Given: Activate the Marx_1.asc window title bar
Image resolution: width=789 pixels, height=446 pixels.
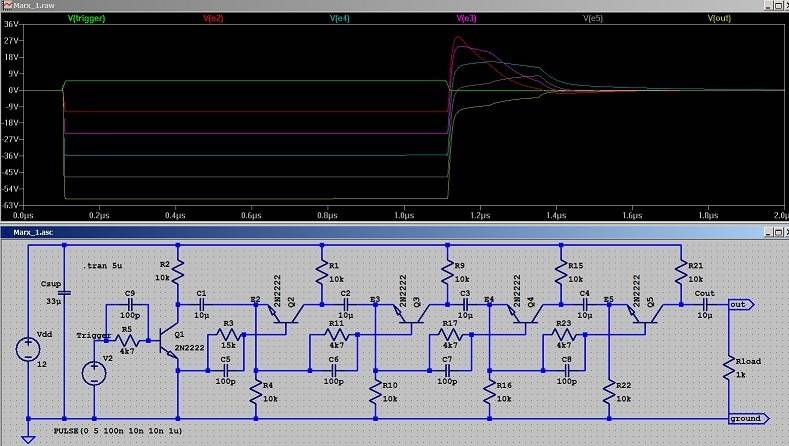Looking at the screenshot, I should click(x=300, y=232).
